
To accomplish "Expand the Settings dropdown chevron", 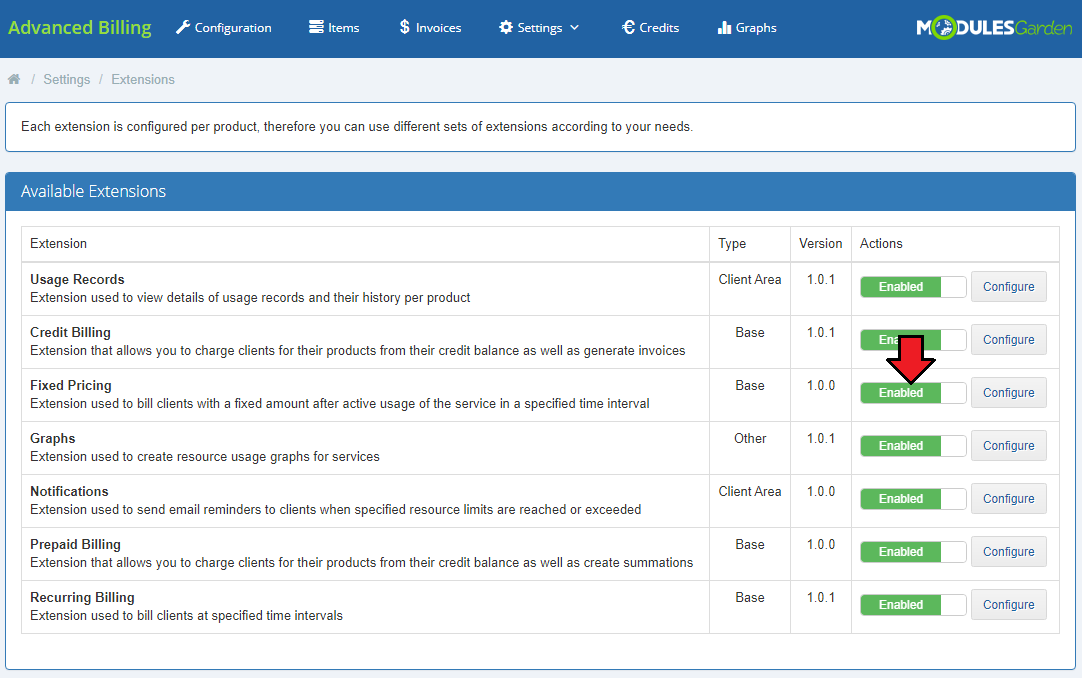I will click(574, 28).
